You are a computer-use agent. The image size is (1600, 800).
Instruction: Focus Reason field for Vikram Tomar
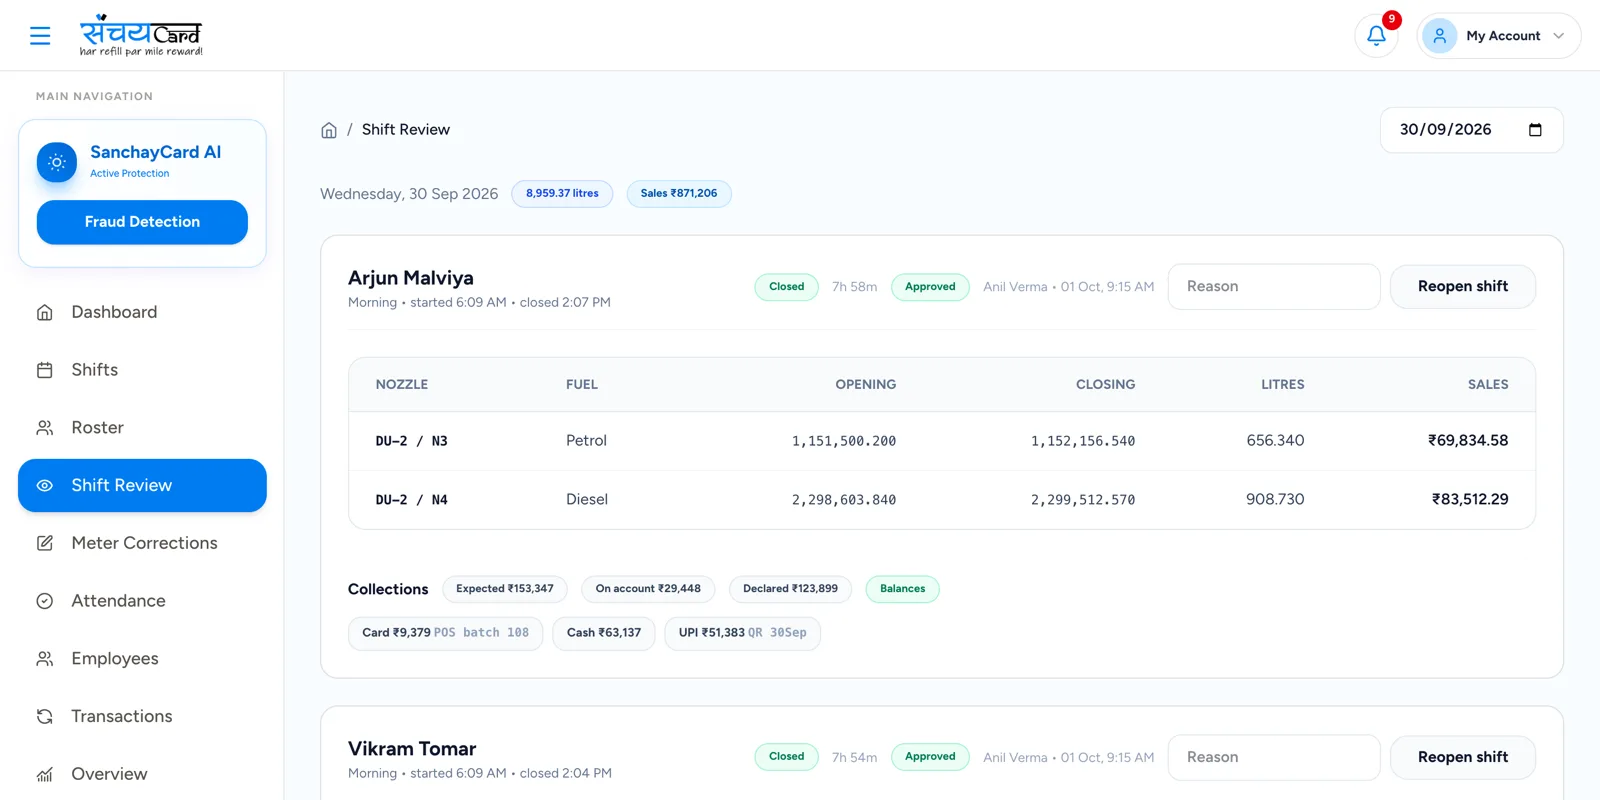[x=1274, y=757]
